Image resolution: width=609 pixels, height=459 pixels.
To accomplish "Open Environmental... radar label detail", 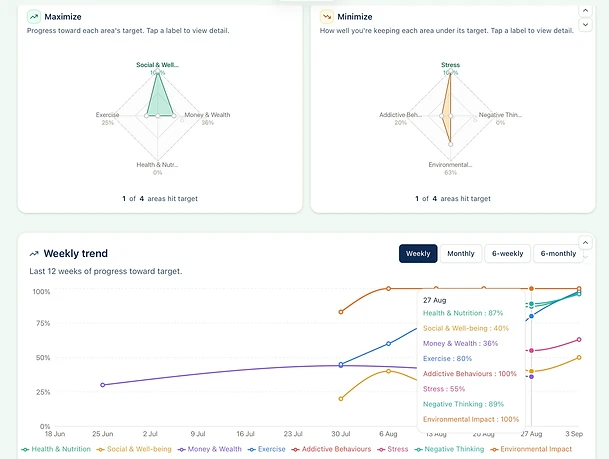I will coord(451,165).
